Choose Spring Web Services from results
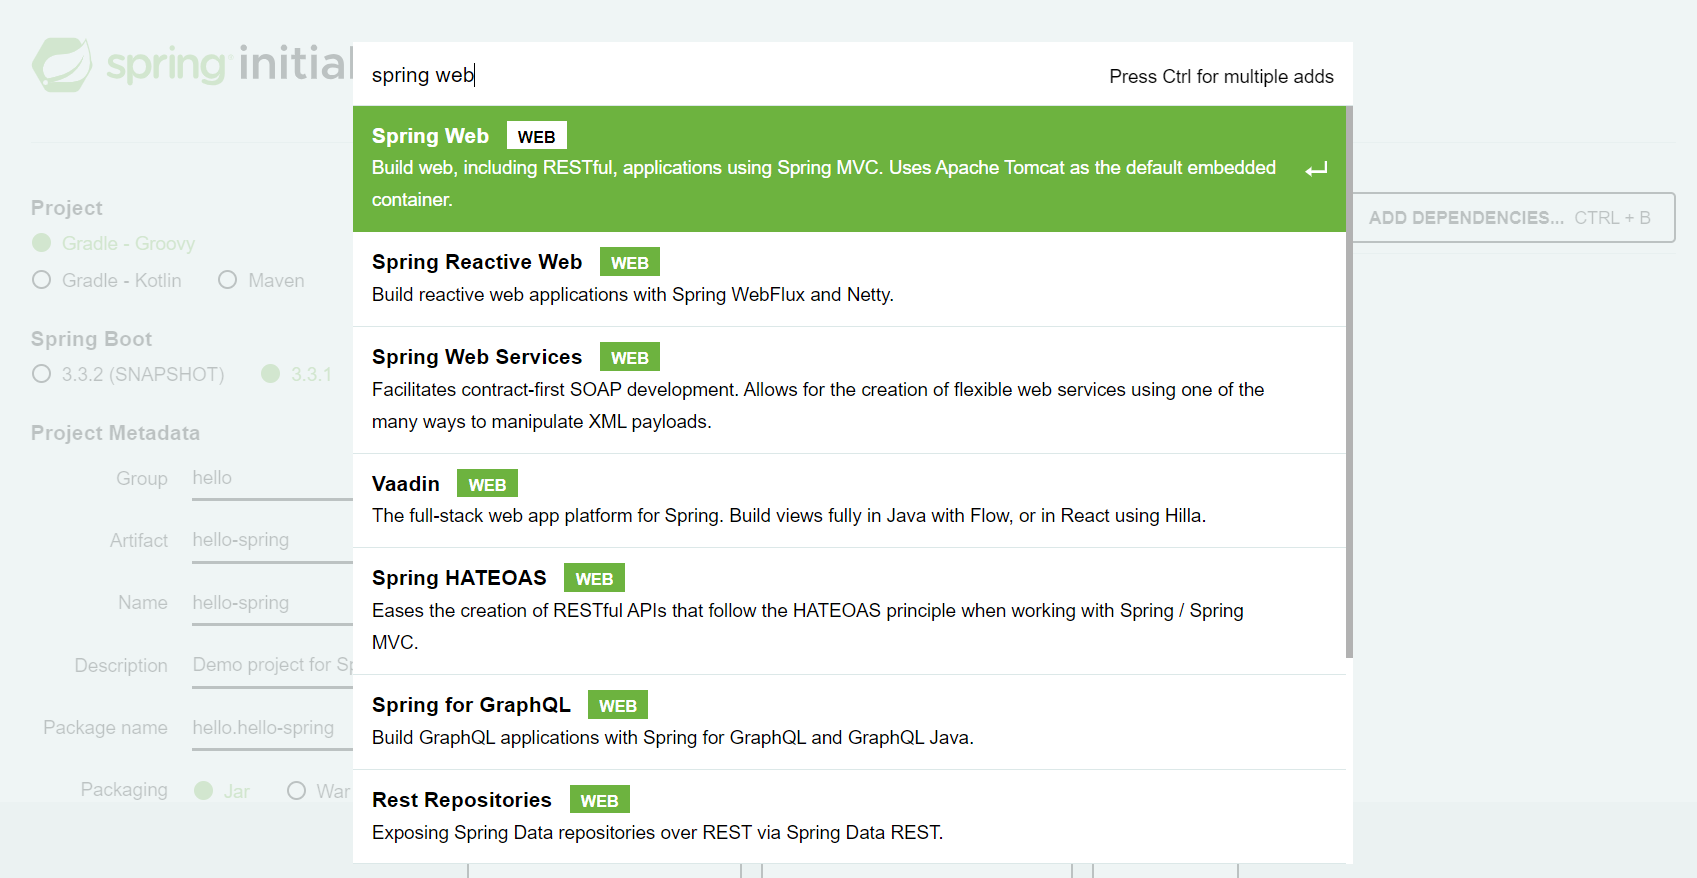Viewport: 1697px width, 878px height. point(849,390)
